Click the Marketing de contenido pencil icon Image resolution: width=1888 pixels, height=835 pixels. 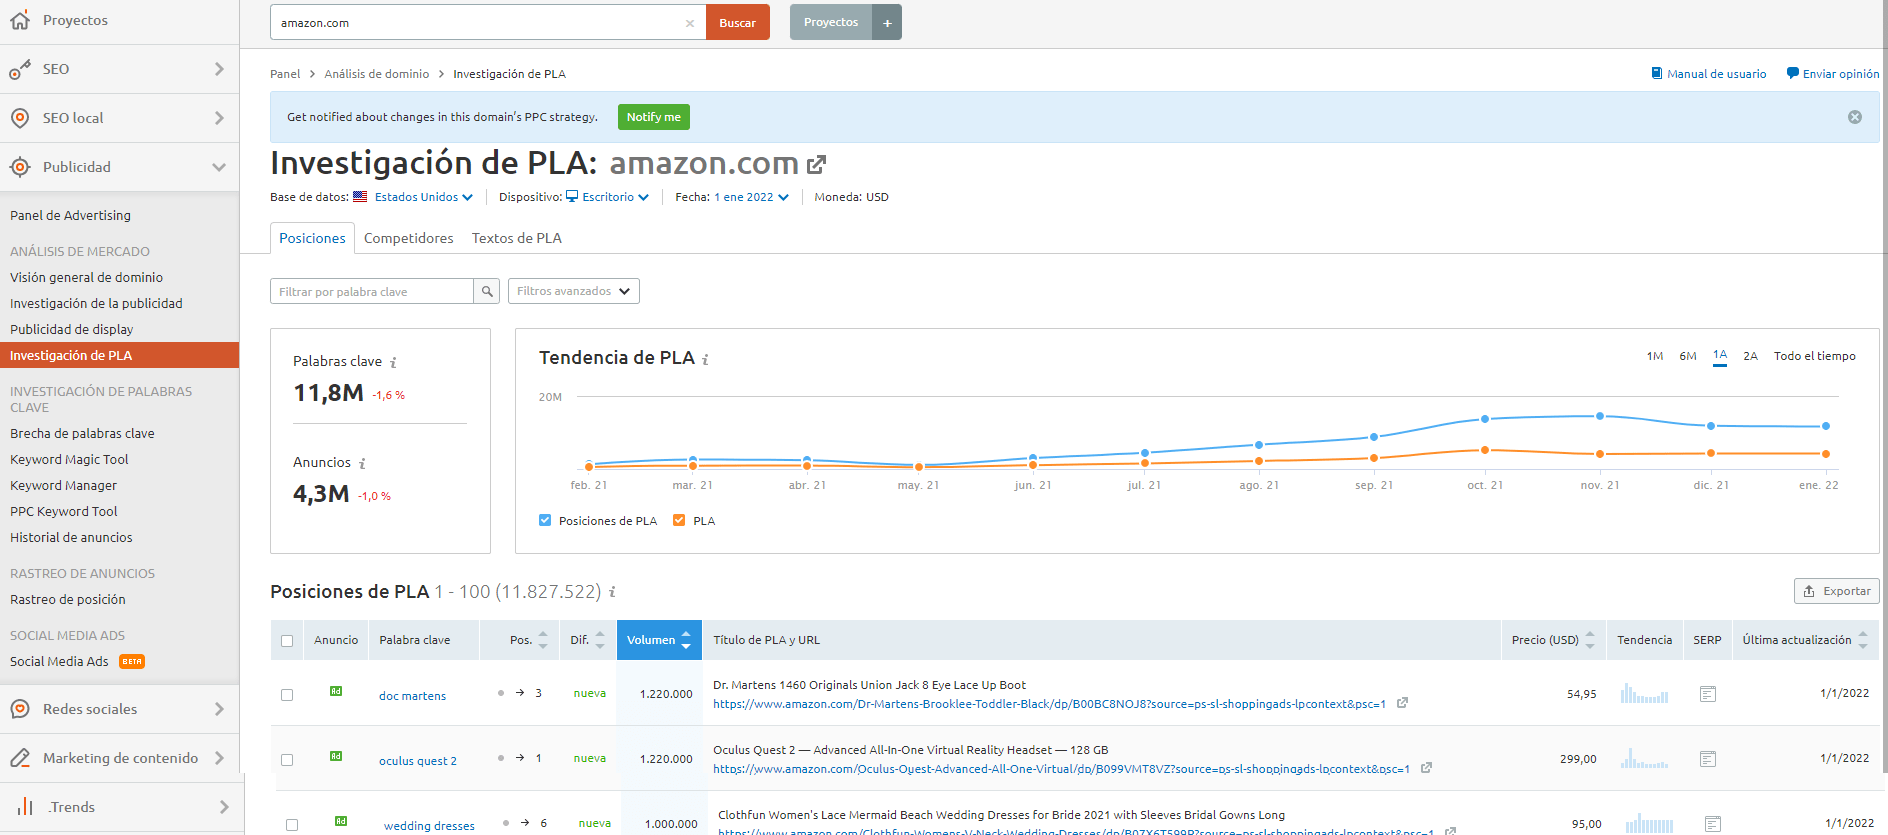[20, 758]
